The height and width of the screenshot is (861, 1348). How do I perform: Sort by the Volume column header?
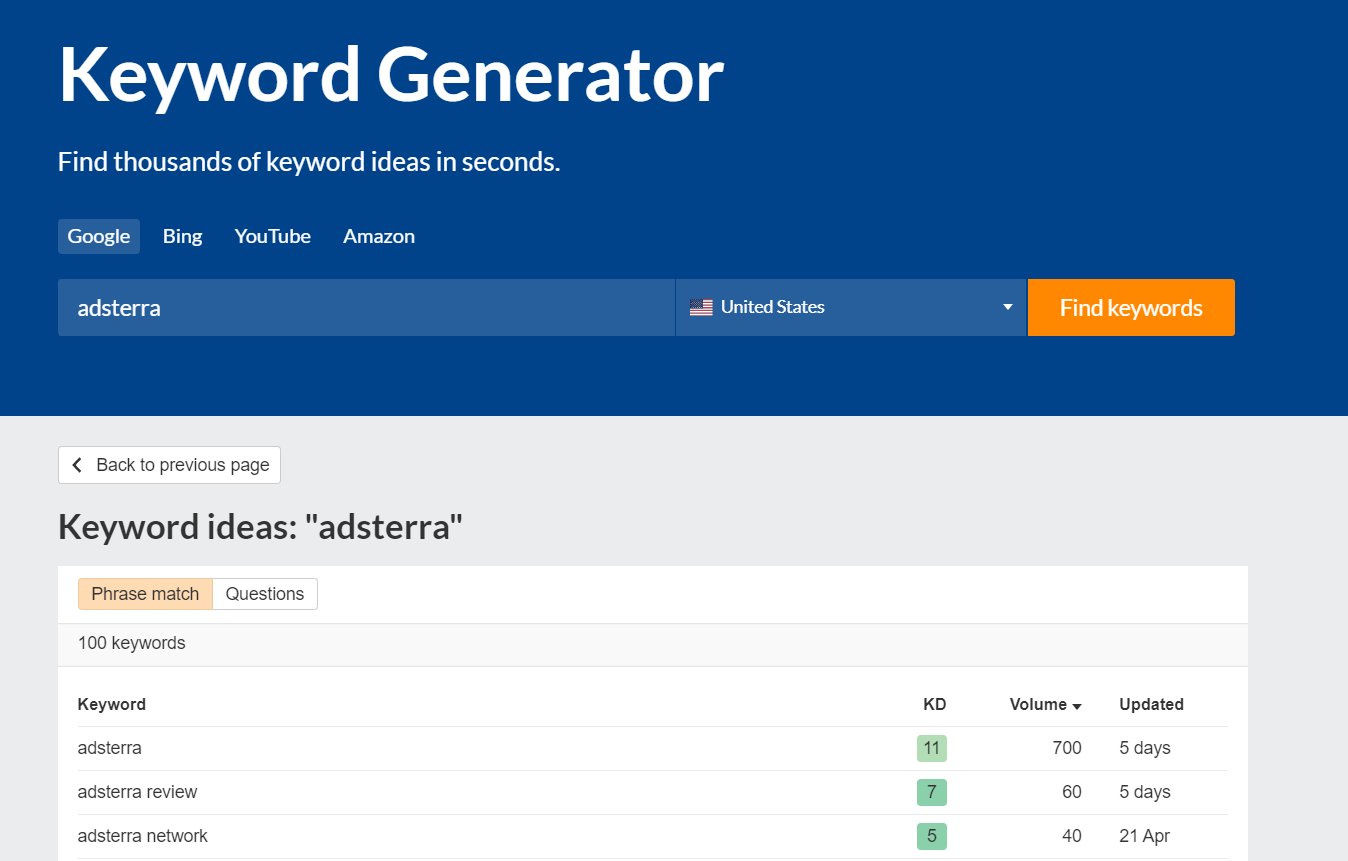tap(1045, 704)
